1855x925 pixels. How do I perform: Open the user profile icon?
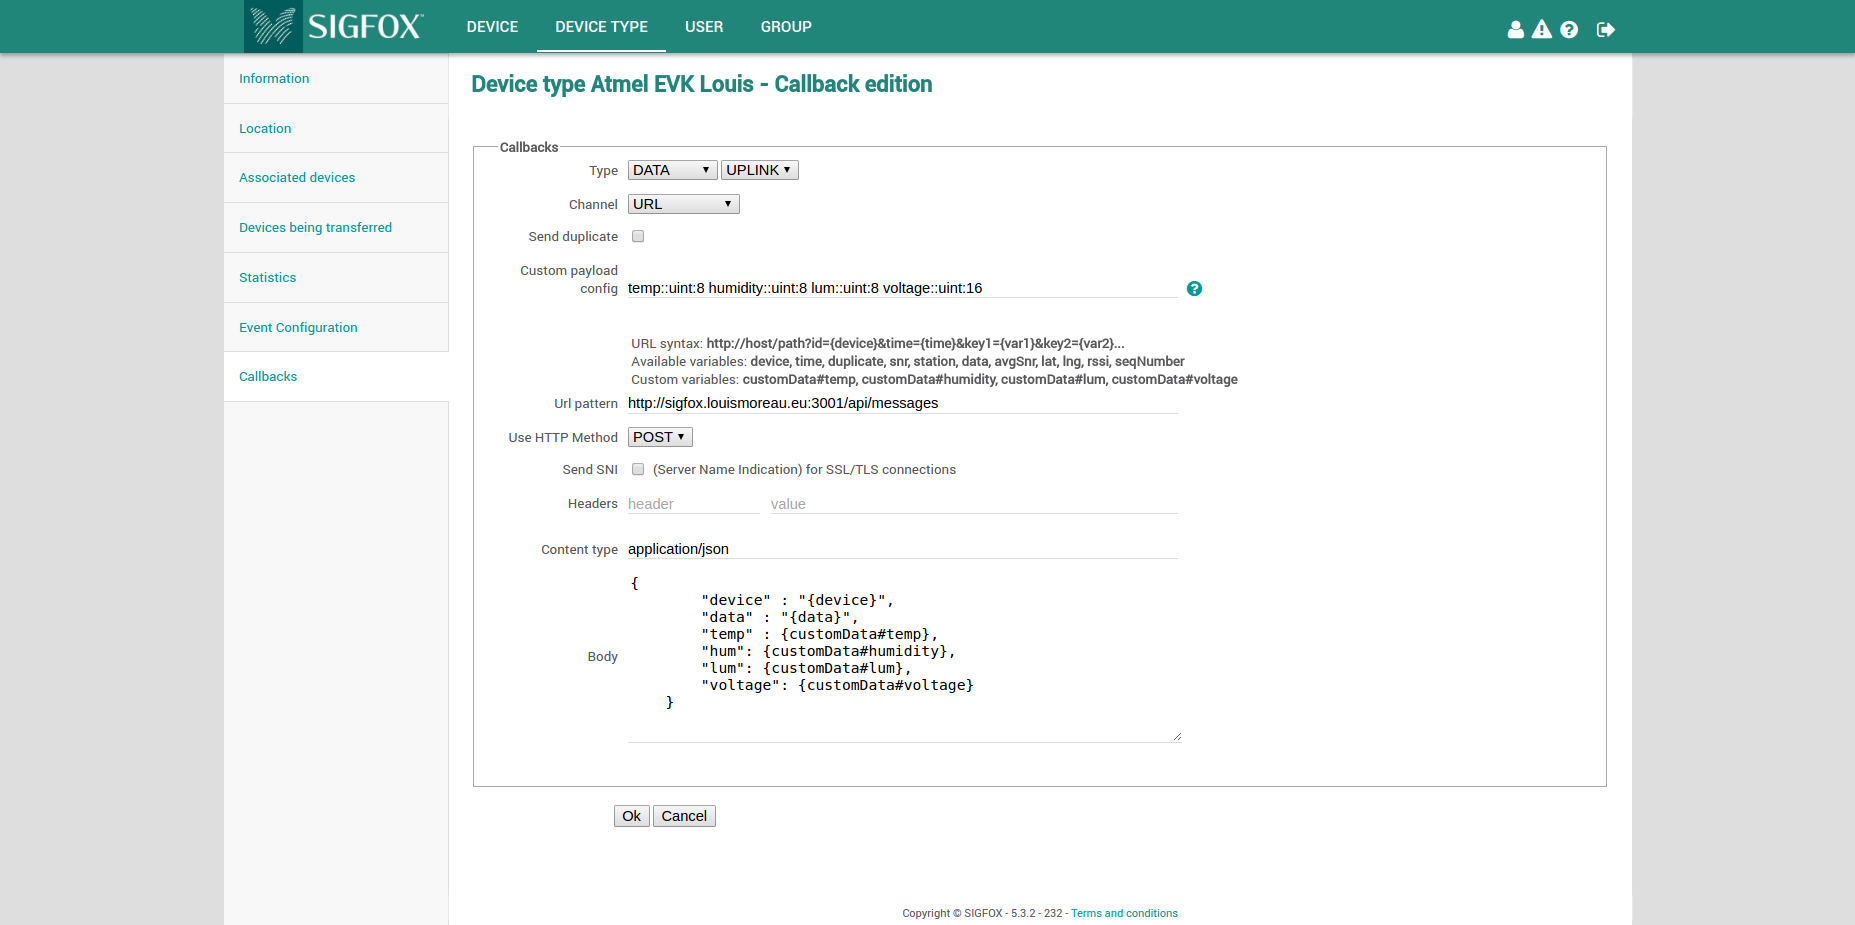point(1516,29)
